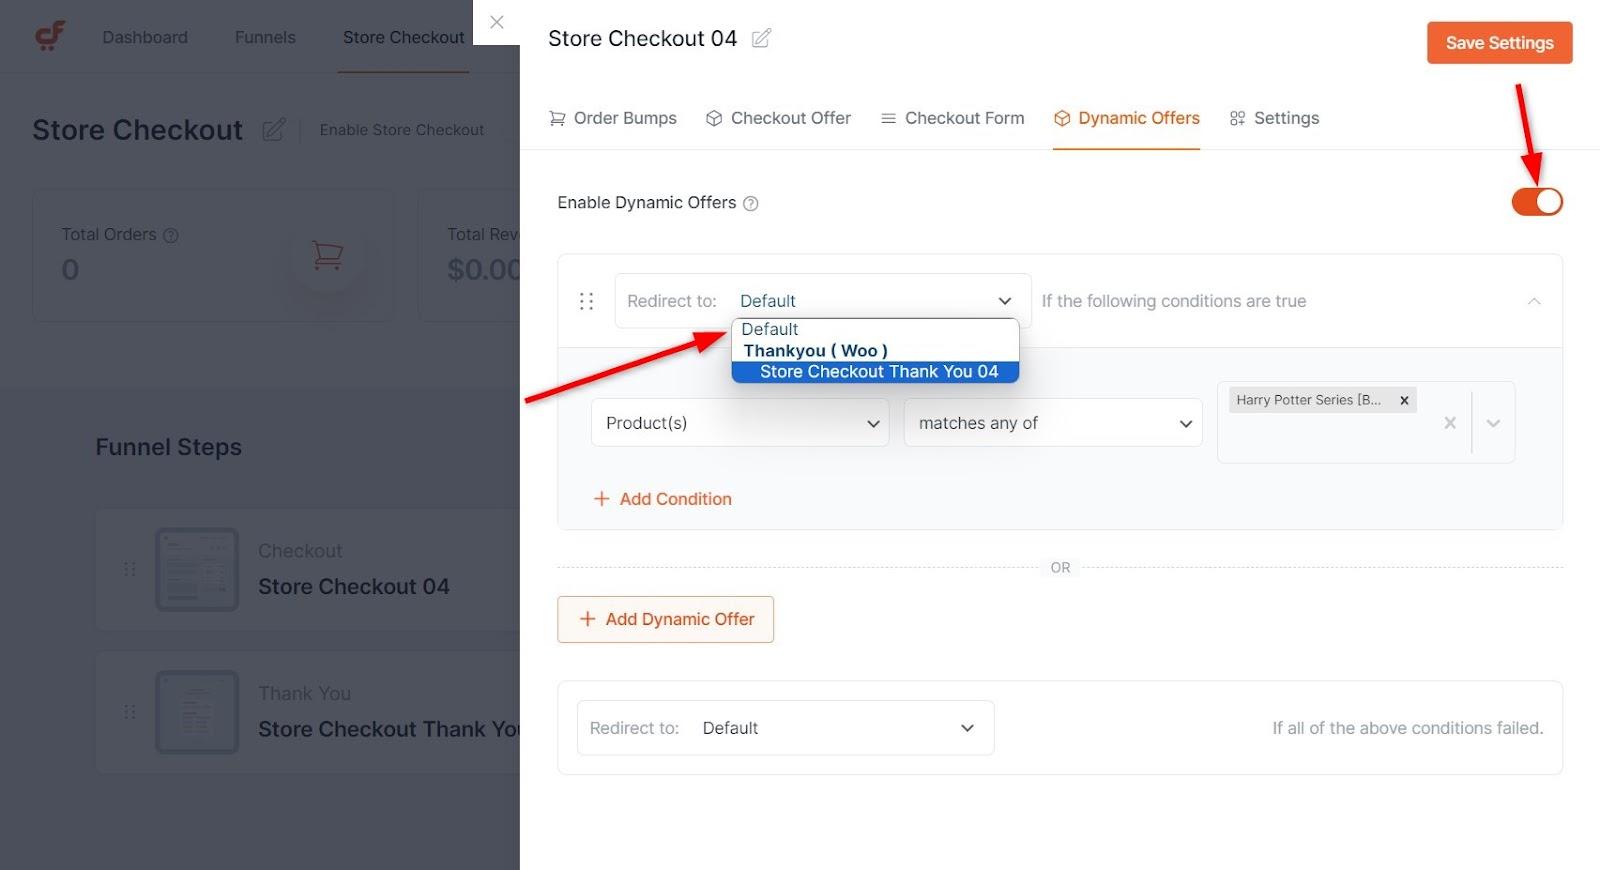Image resolution: width=1600 pixels, height=870 pixels.
Task: Edit the Store Checkout 04 title pencil icon
Action: pyautogui.click(x=761, y=38)
